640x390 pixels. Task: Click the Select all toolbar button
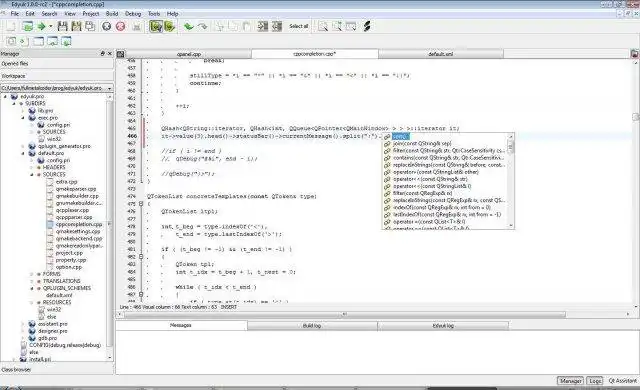pyautogui.click(x=298, y=27)
